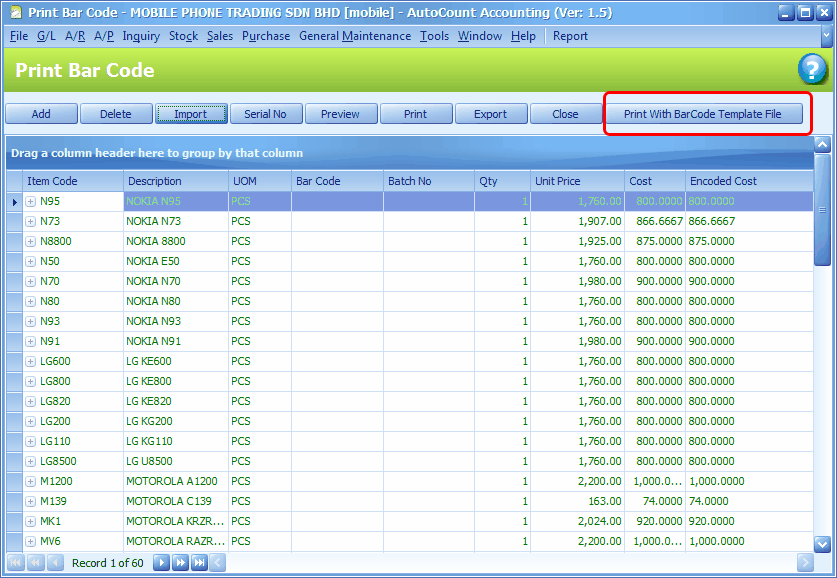Open the Serial No button
The image size is (837, 578).
coord(265,114)
